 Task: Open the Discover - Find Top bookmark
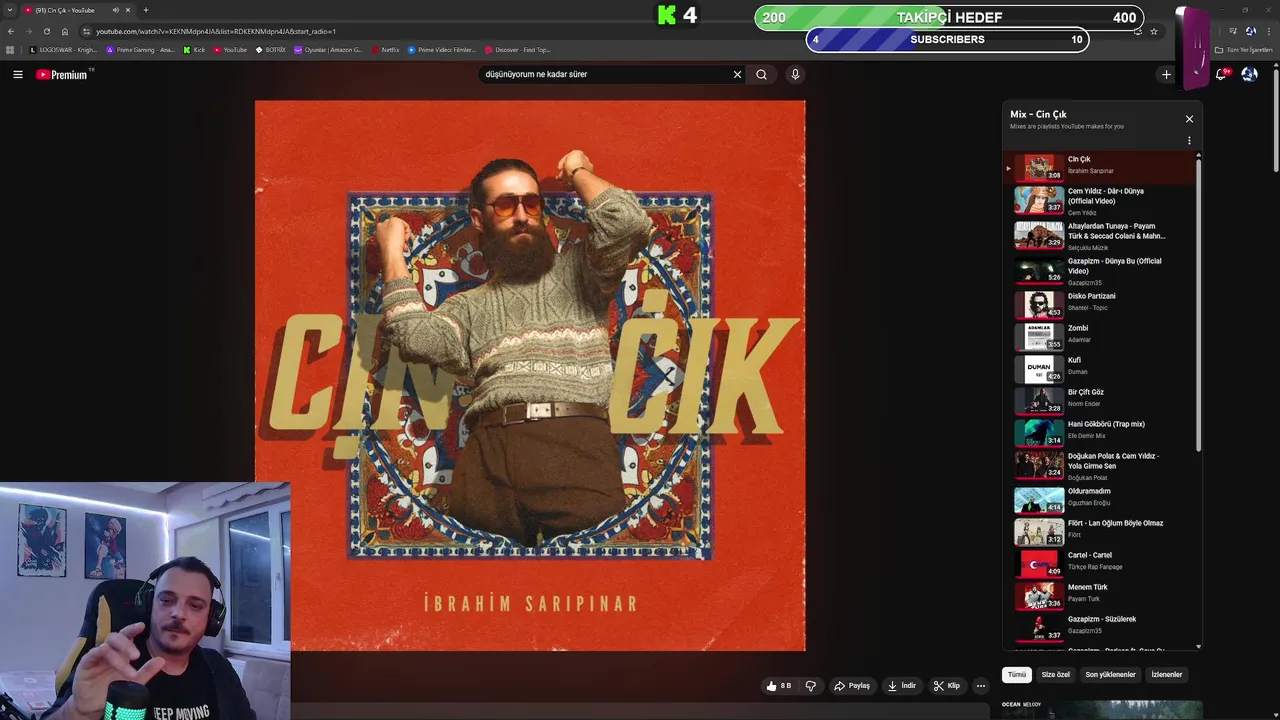518,50
